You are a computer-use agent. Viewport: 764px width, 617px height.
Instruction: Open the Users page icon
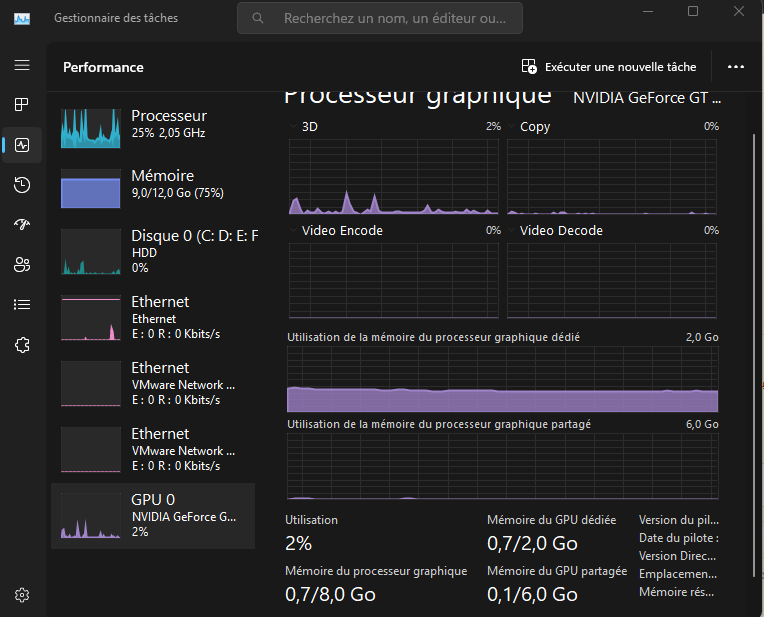click(22, 265)
